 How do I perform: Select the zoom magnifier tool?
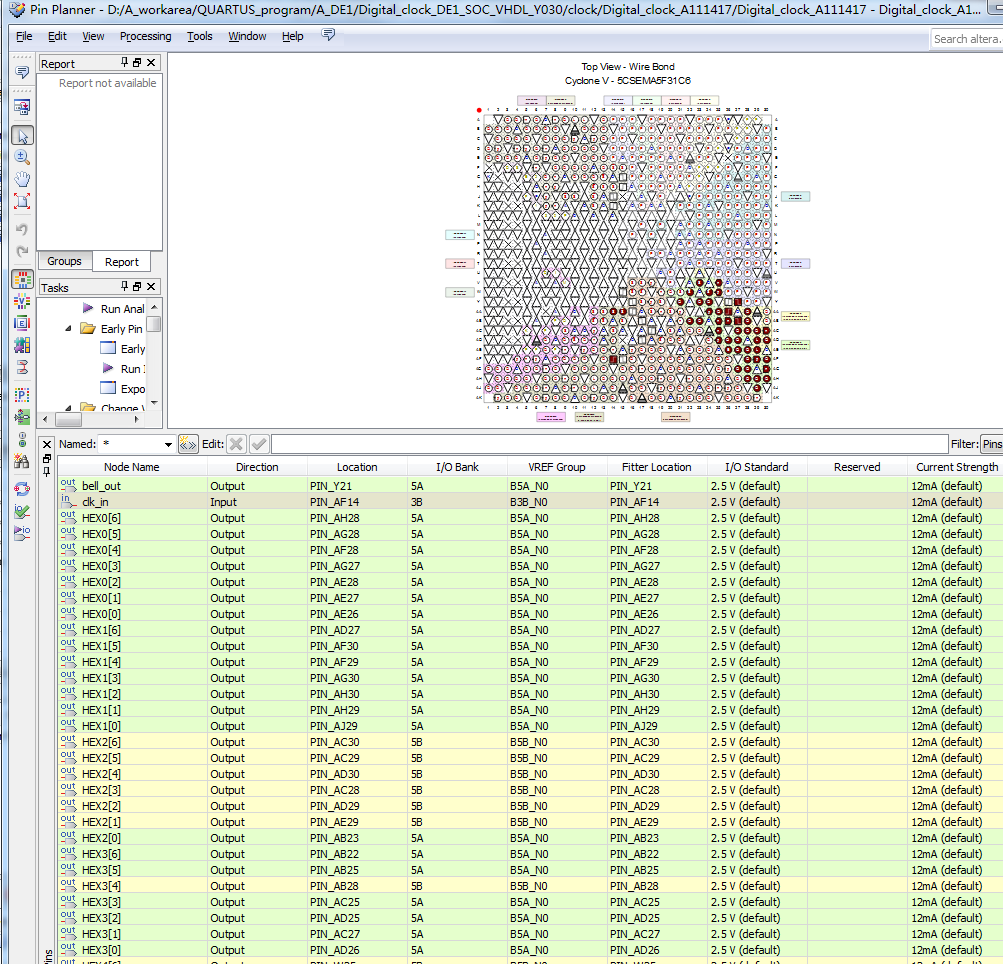(x=22, y=157)
